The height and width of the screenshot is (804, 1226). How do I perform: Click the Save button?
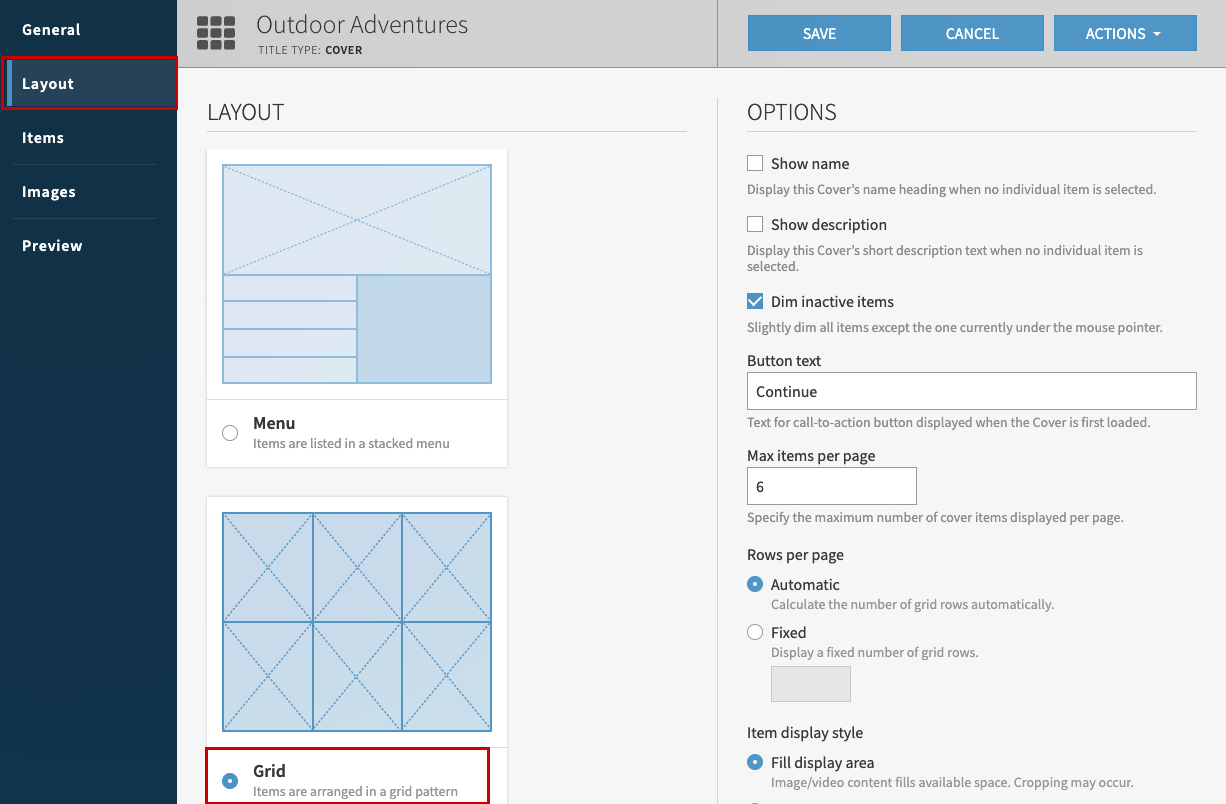point(819,33)
